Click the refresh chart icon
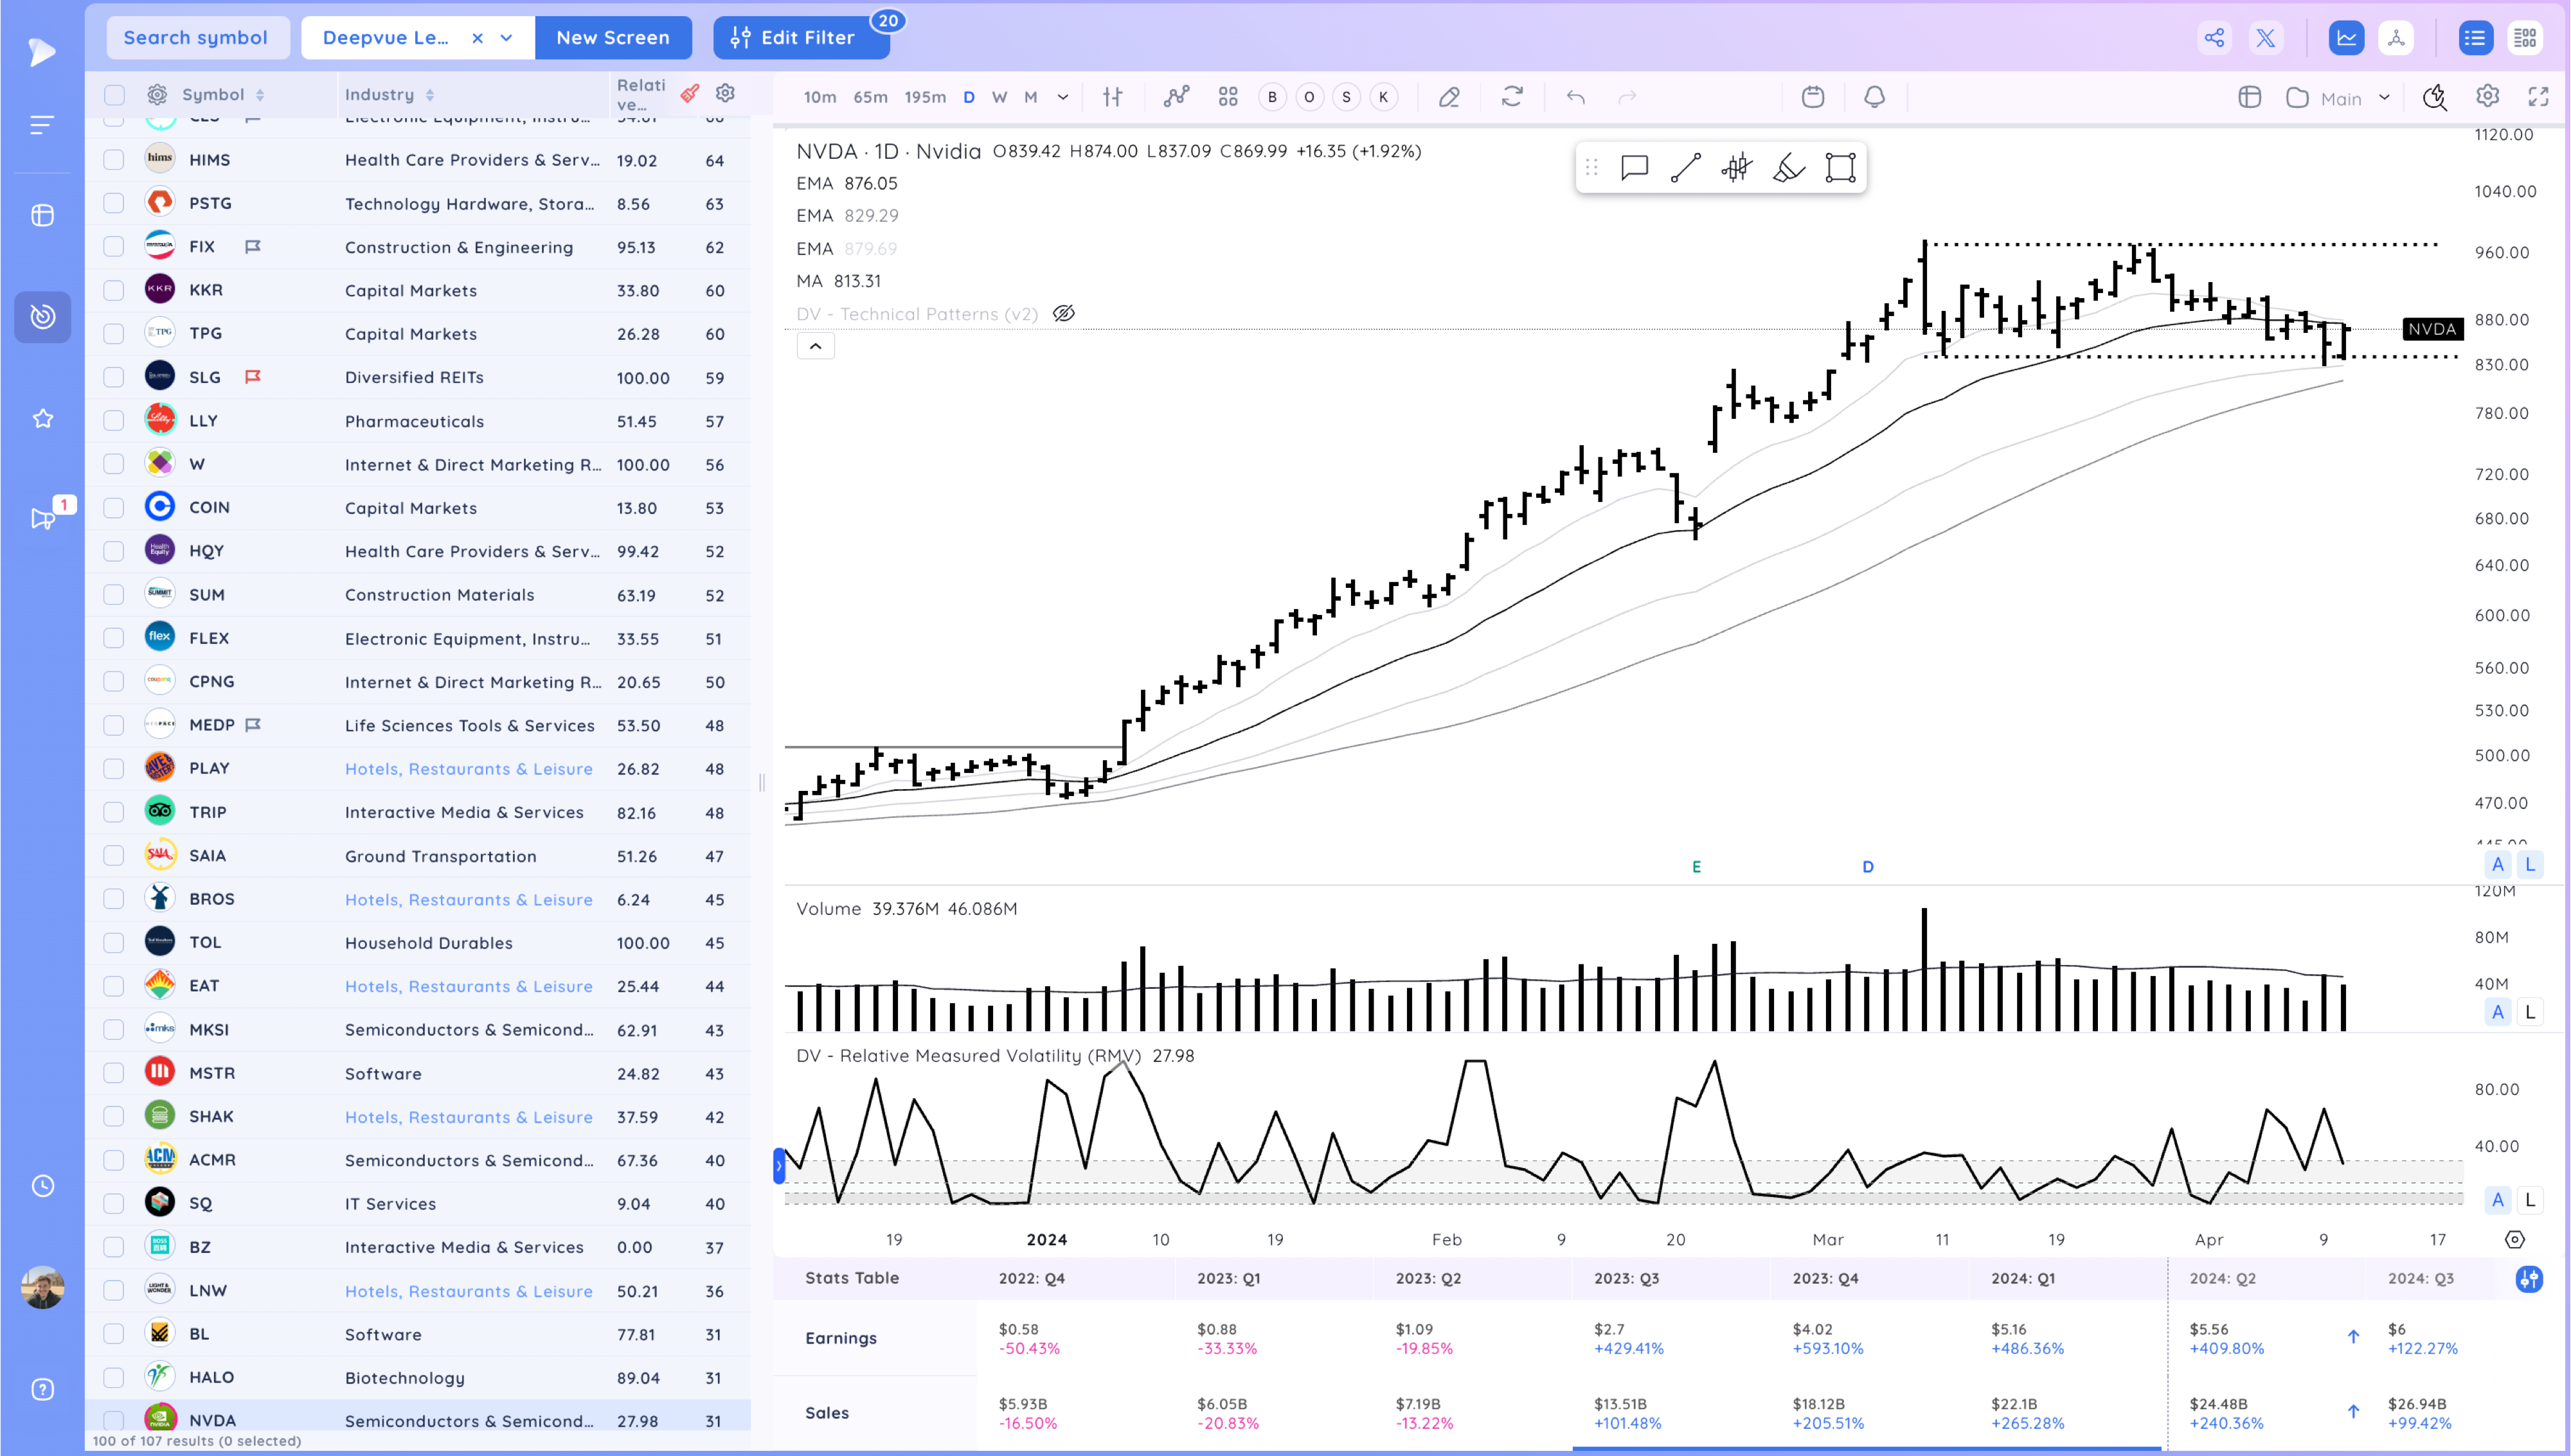This screenshot has width=2571, height=1456. (x=1512, y=97)
